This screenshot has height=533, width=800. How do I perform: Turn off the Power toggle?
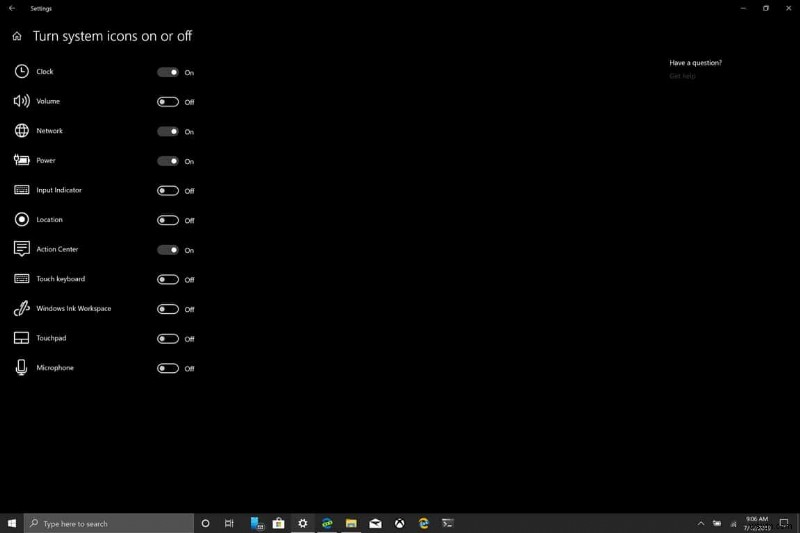168,161
